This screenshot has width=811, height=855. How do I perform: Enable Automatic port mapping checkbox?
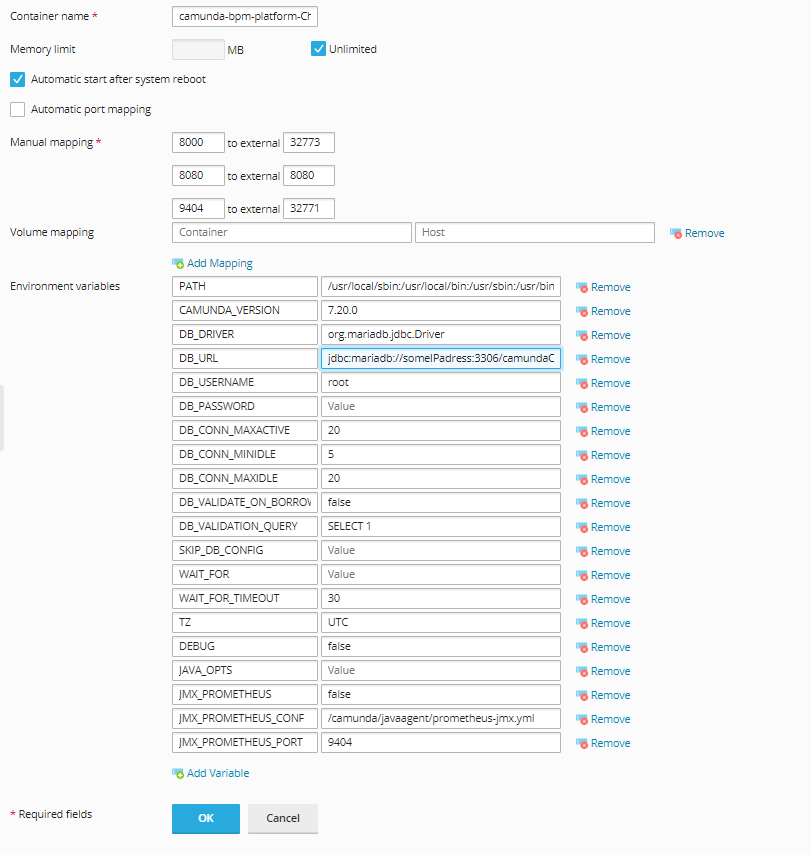[18, 109]
